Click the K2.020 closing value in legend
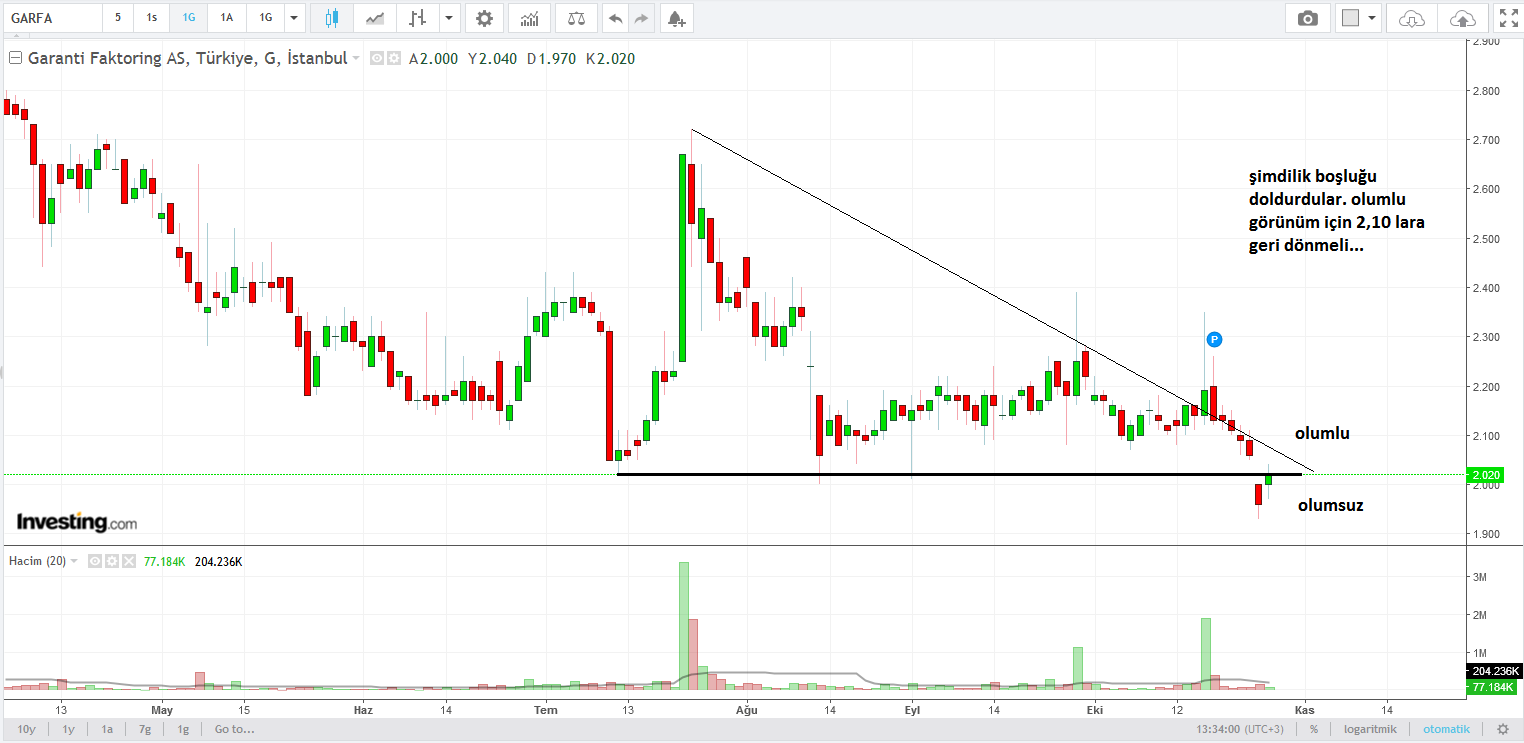Viewport: 1524px width, 743px height. pos(610,59)
